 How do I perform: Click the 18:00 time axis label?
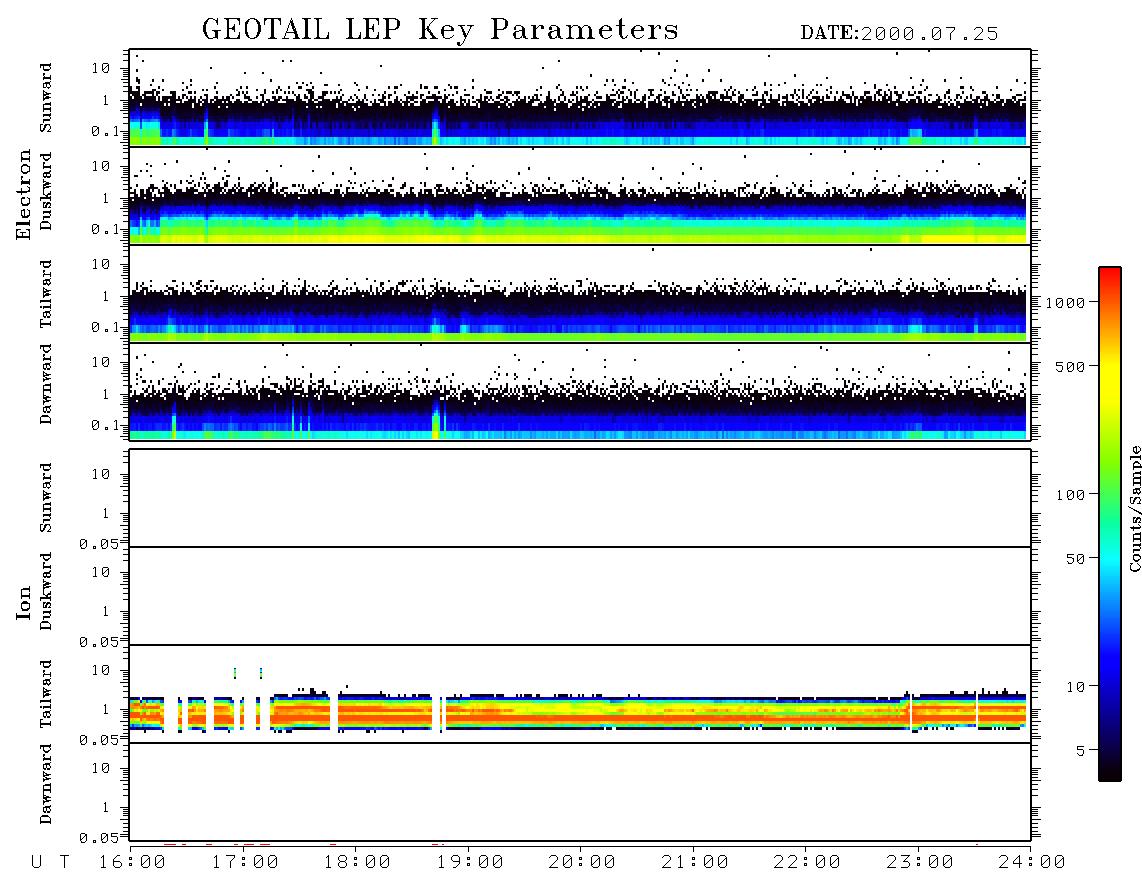pos(358,862)
